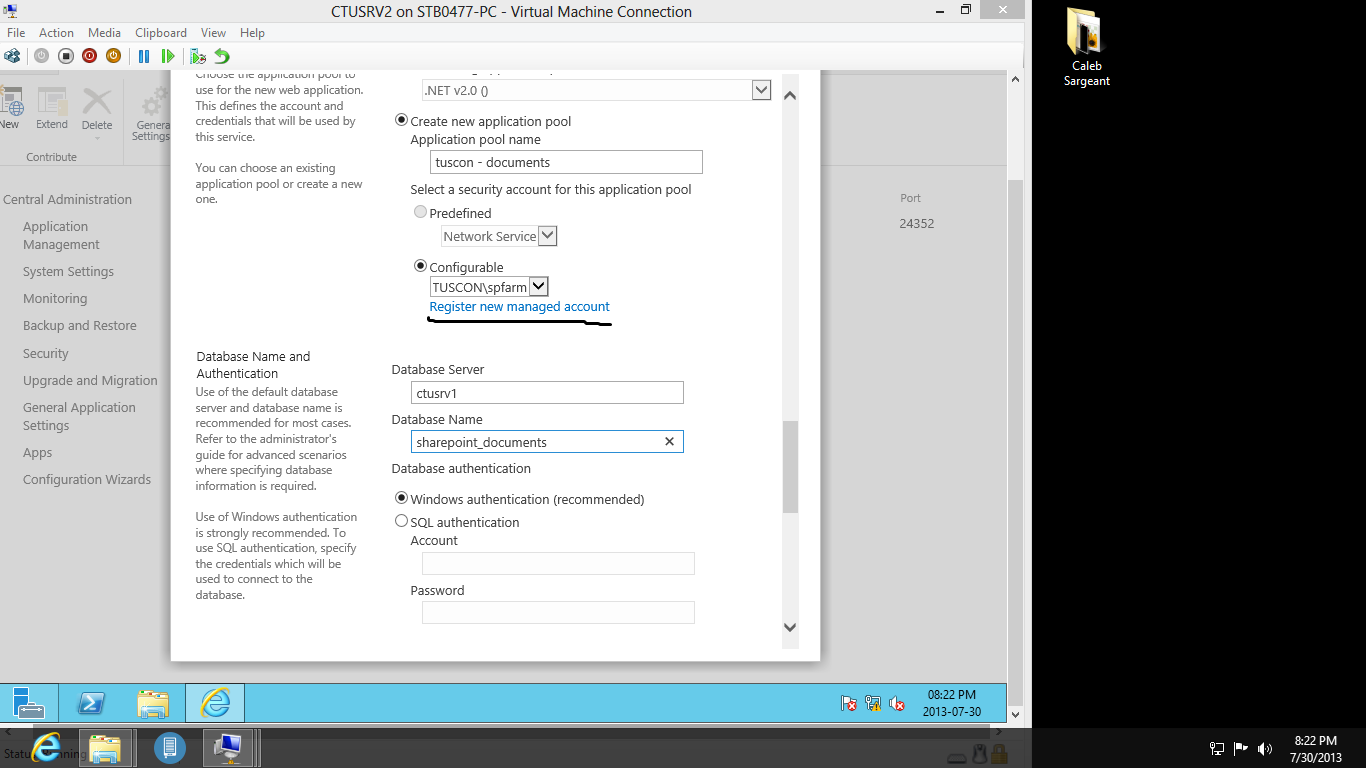Viewport: 1366px width, 768px height.
Task: Click the host volume speaker tray icon
Action: (1265, 748)
